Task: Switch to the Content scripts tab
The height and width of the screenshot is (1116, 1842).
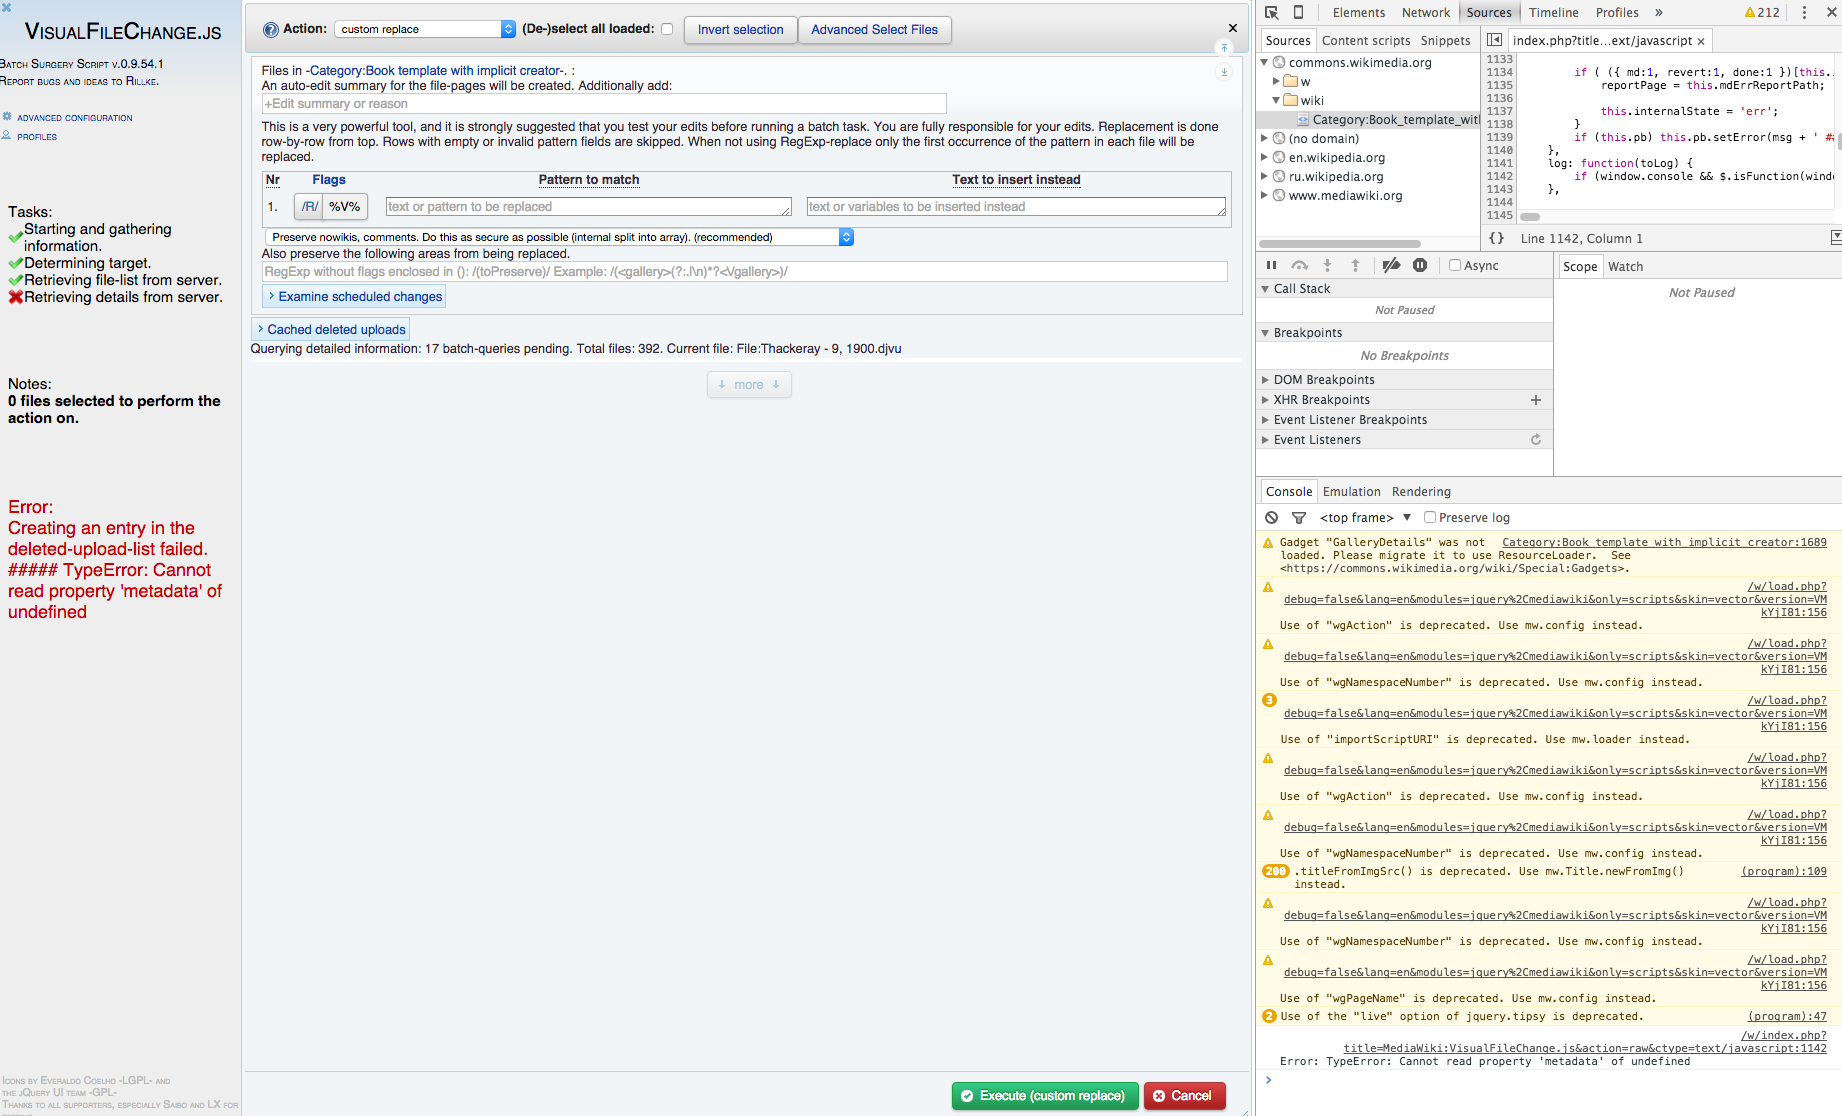Action: click(1365, 41)
